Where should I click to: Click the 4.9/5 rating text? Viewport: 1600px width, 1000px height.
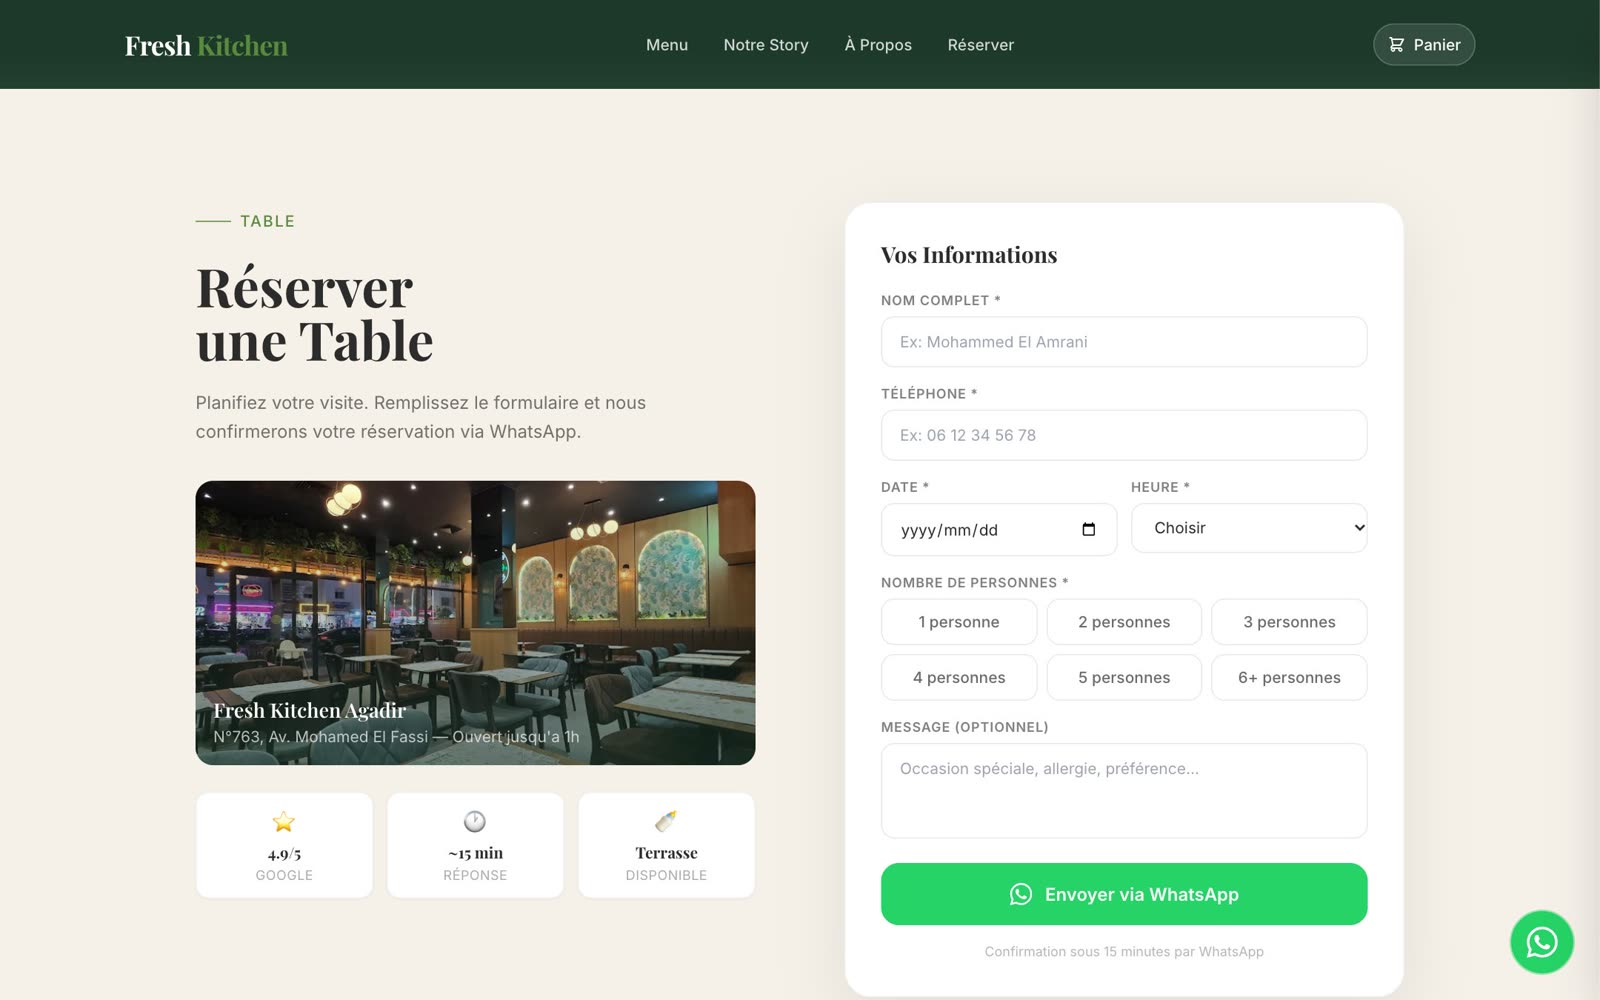click(x=284, y=854)
